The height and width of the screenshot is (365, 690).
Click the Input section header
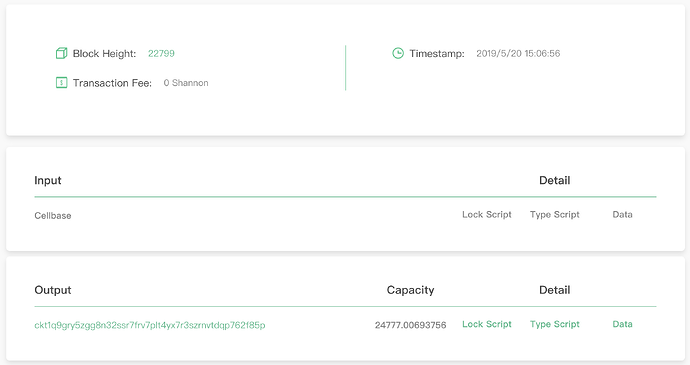point(48,181)
